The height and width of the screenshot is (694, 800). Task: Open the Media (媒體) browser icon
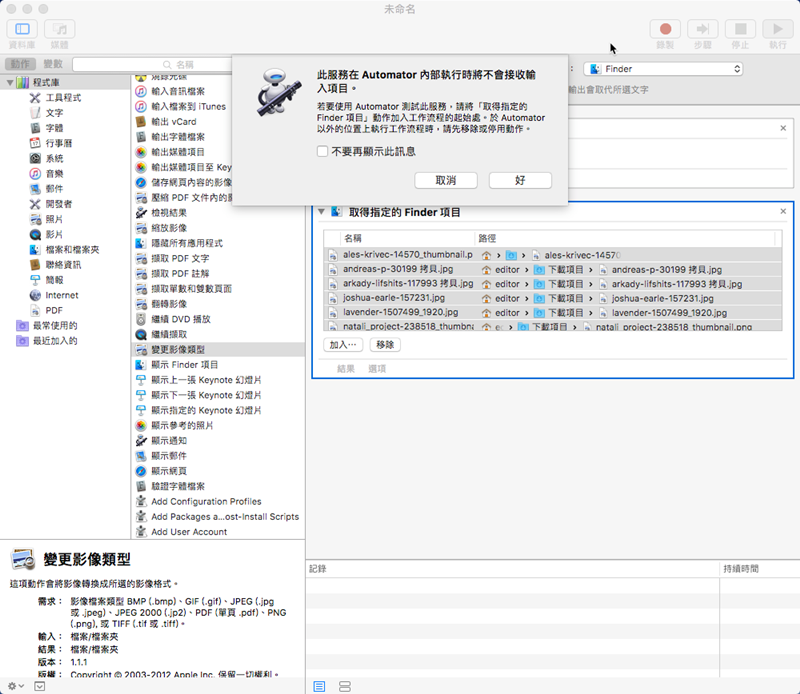point(59,30)
